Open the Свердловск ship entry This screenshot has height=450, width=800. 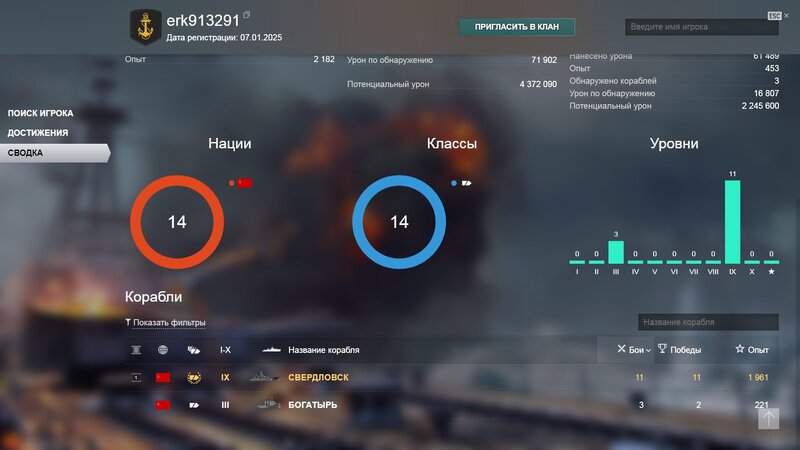pyautogui.click(x=318, y=378)
